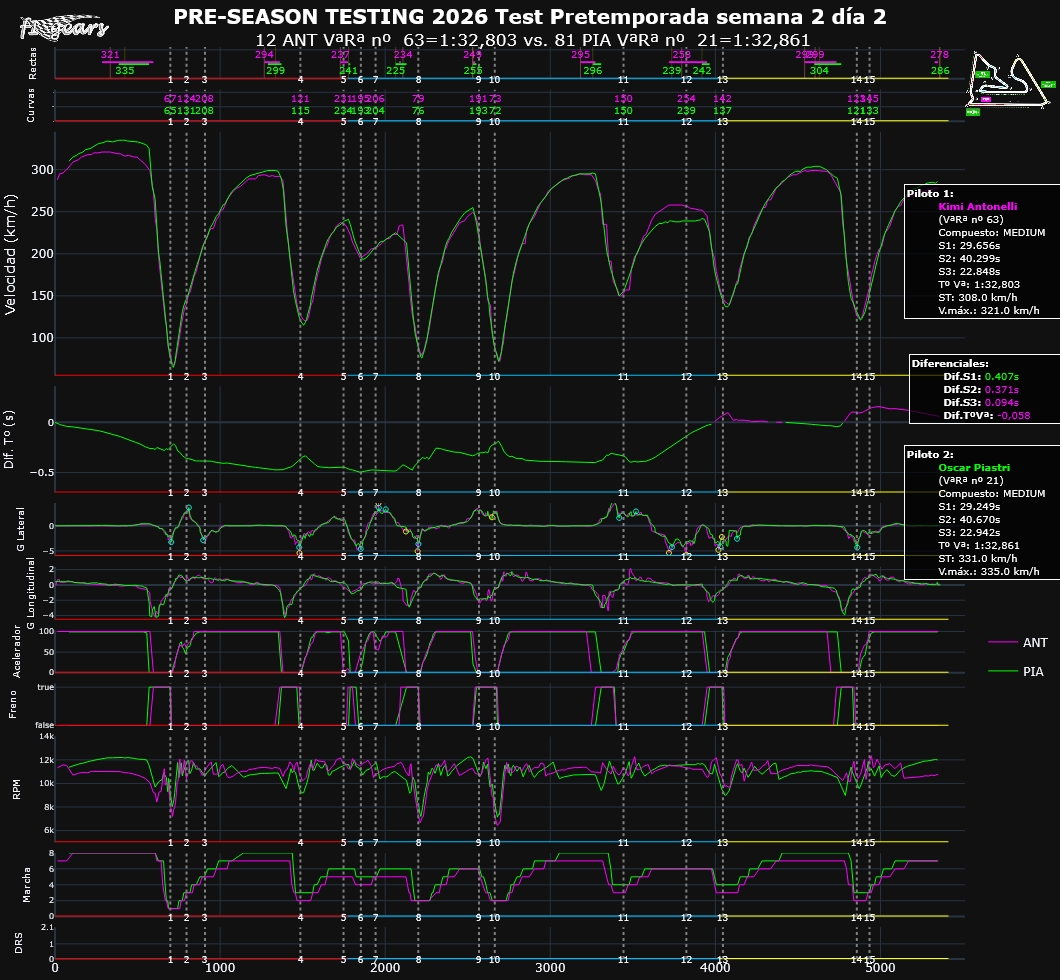This screenshot has height=980, width=1060.
Task: Click the green PIA legend line swatch
Action: [1003, 670]
